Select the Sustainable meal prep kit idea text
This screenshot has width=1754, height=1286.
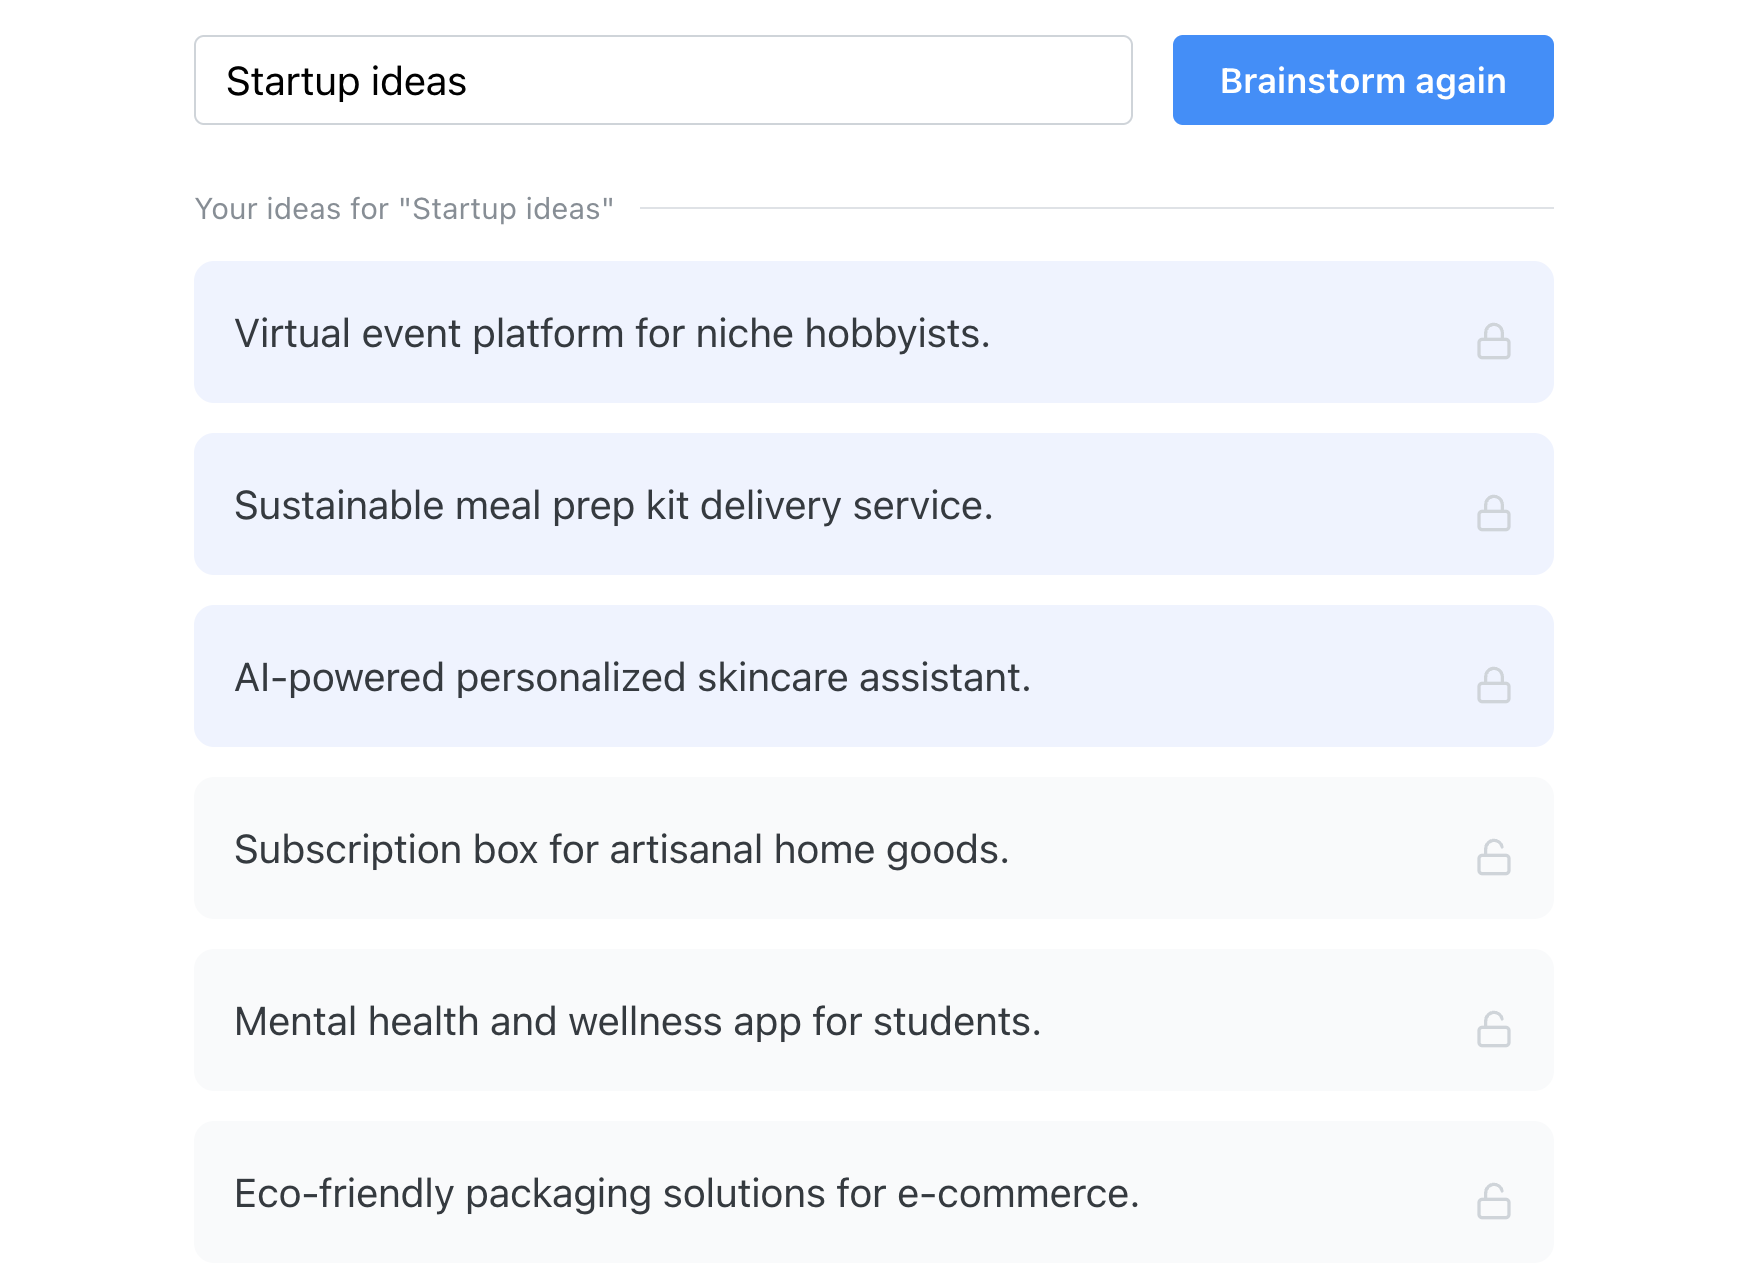(x=613, y=505)
